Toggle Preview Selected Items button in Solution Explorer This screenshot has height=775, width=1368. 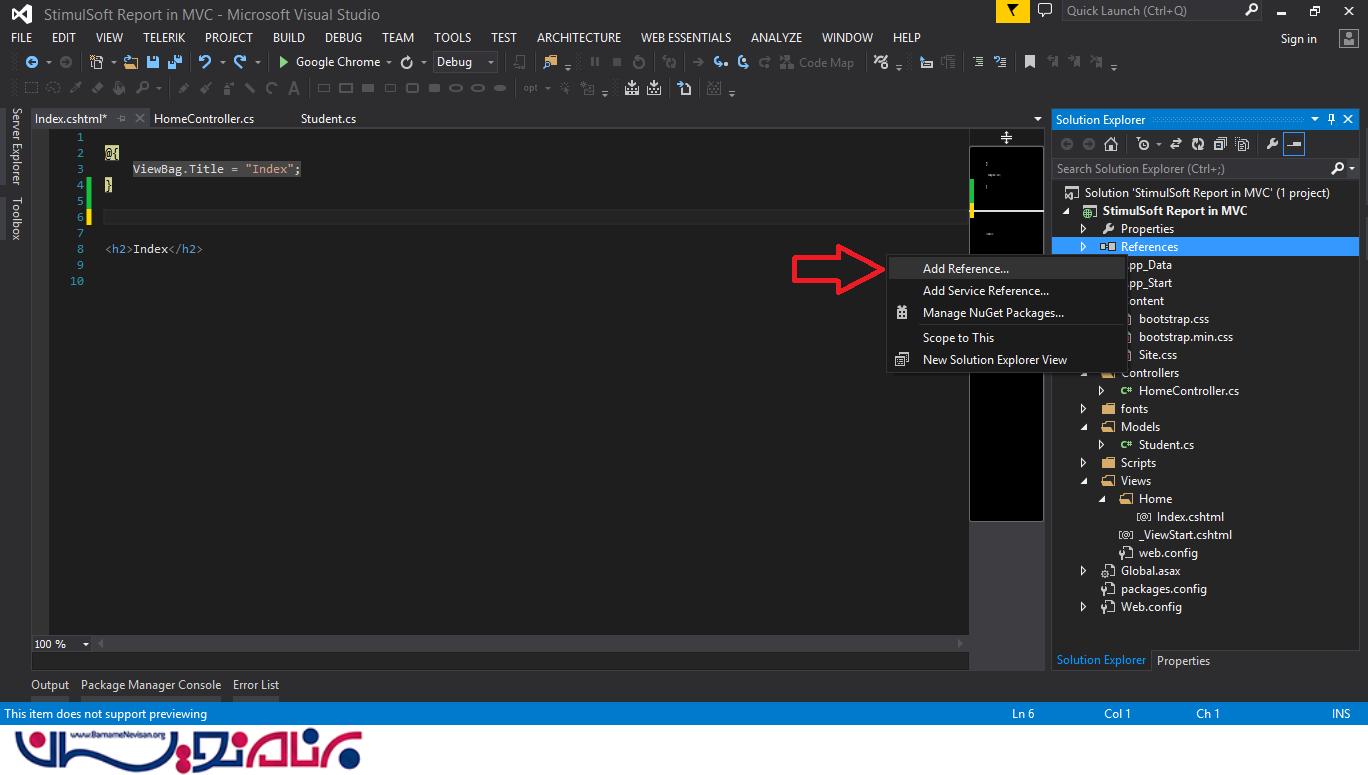point(1294,144)
